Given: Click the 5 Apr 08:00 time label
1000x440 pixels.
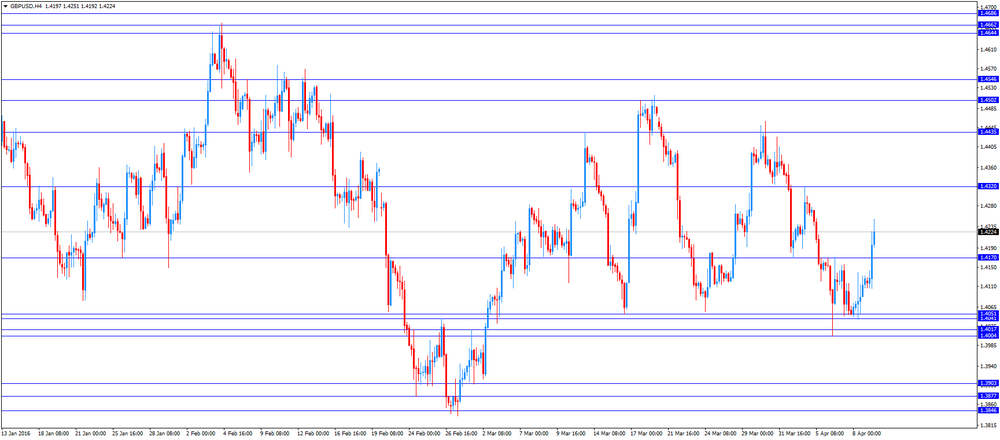Looking at the screenshot, I should (x=830, y=432).
